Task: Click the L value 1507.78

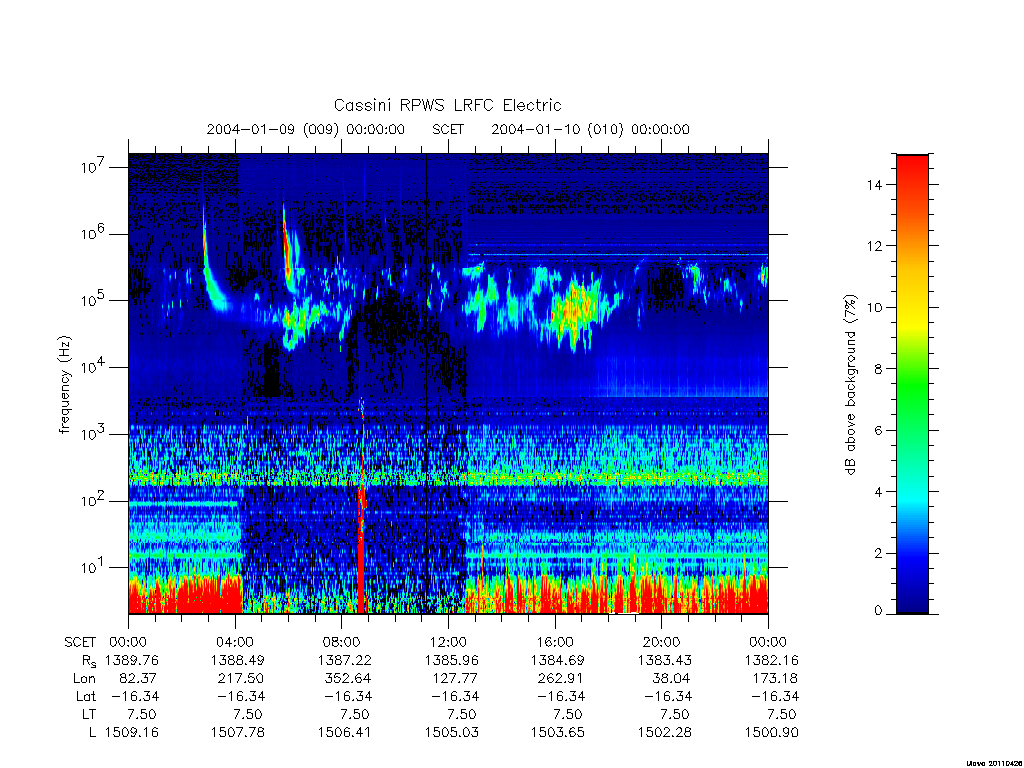Action: (238, 732)
